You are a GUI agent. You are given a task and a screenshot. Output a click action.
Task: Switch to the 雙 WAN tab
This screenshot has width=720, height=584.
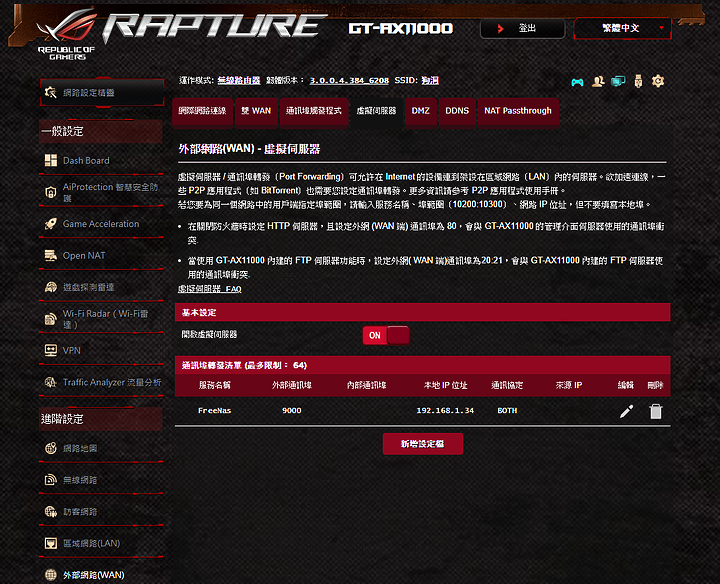tap(256, 111)
